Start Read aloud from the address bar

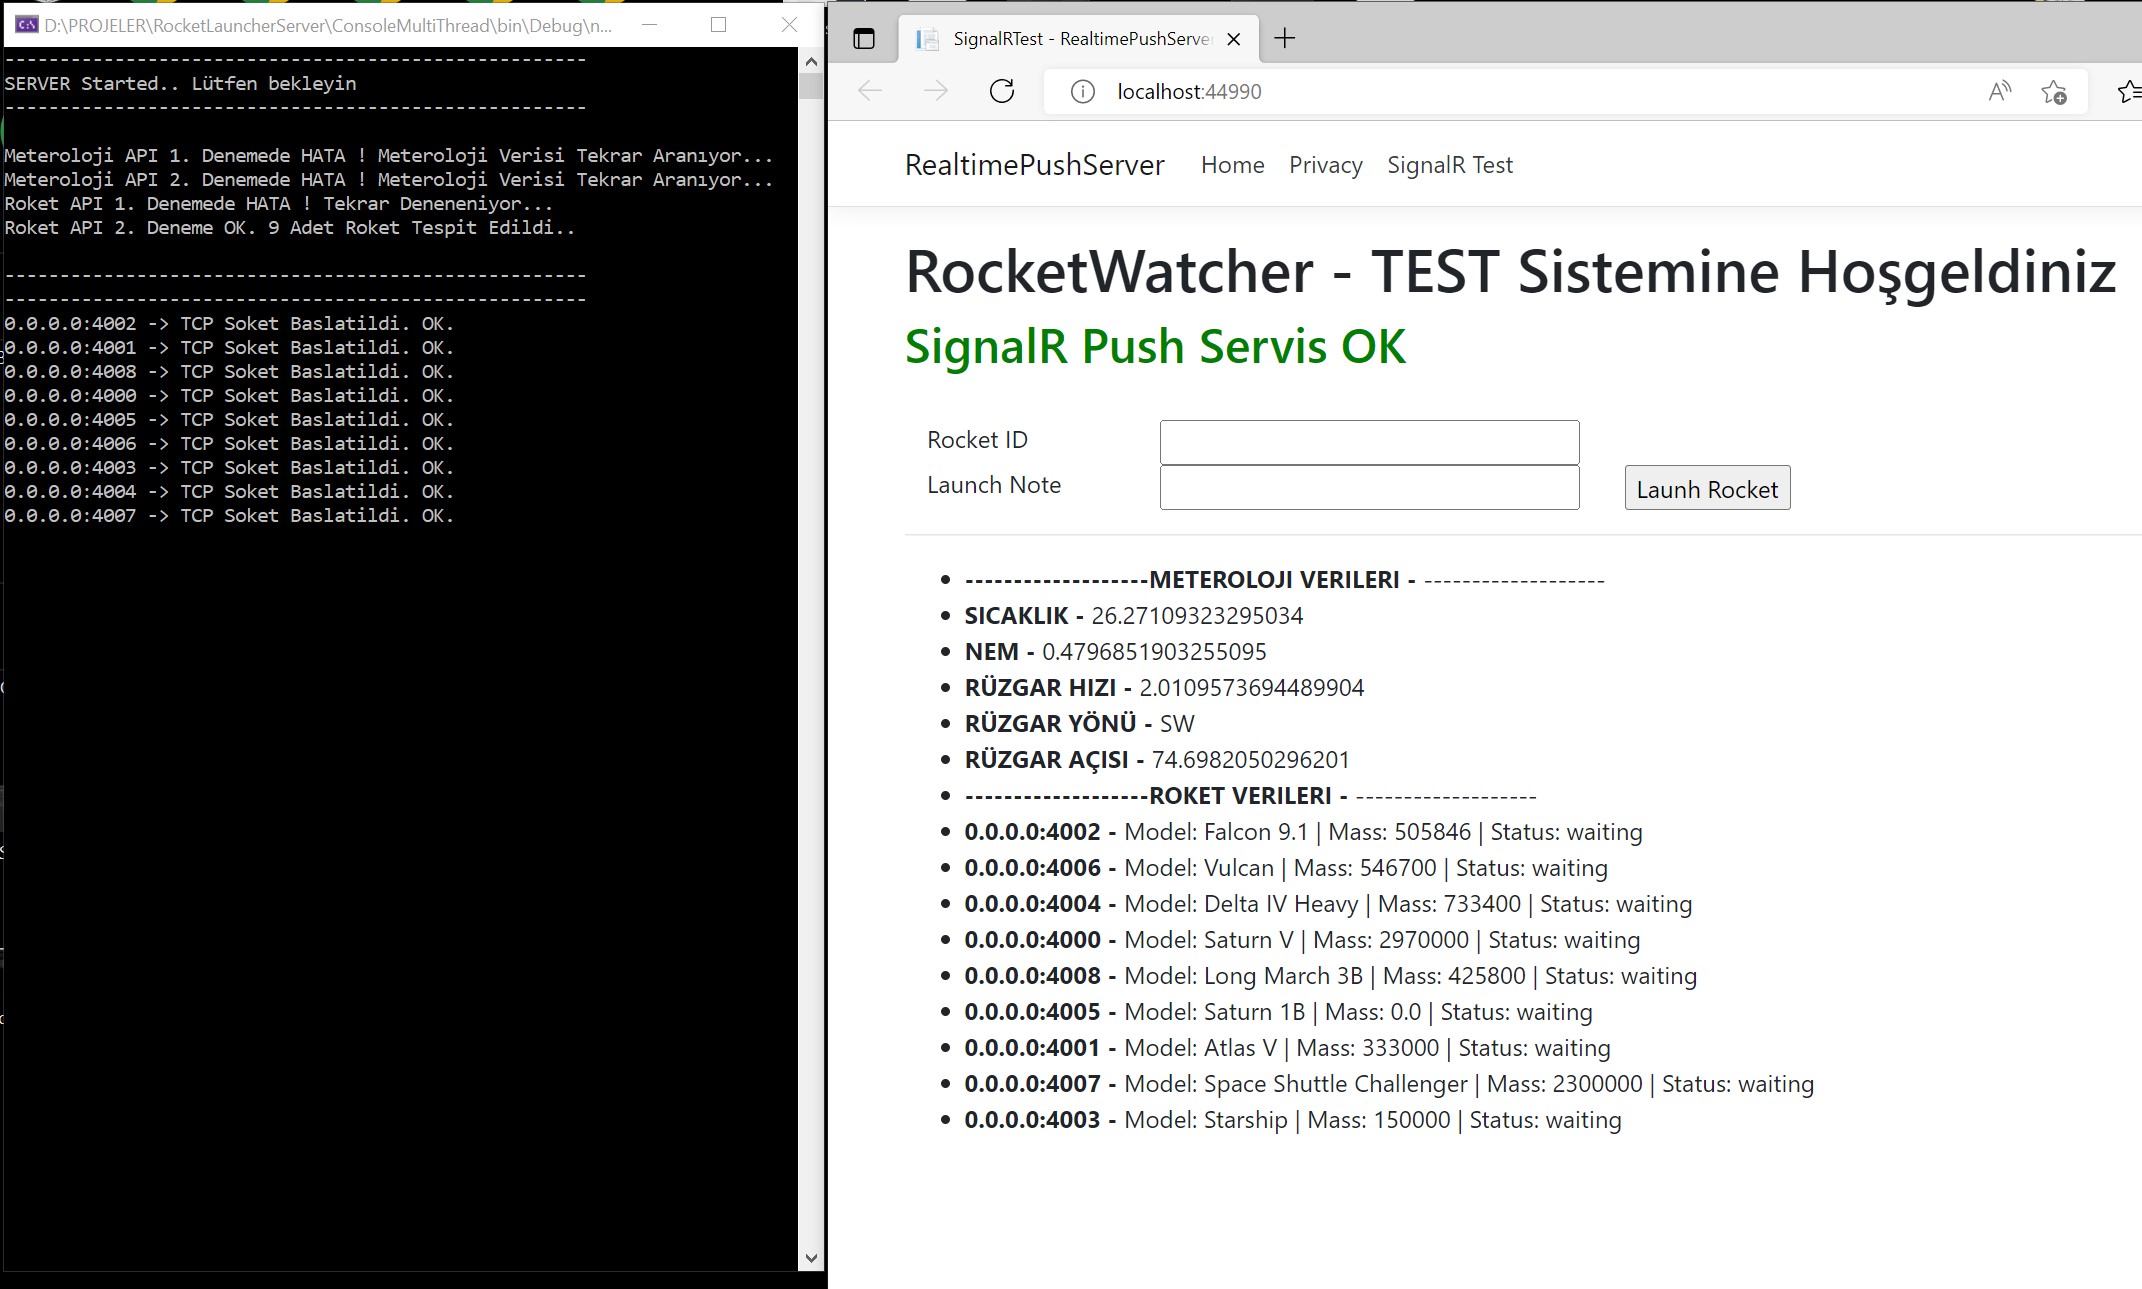(1998, 91)
